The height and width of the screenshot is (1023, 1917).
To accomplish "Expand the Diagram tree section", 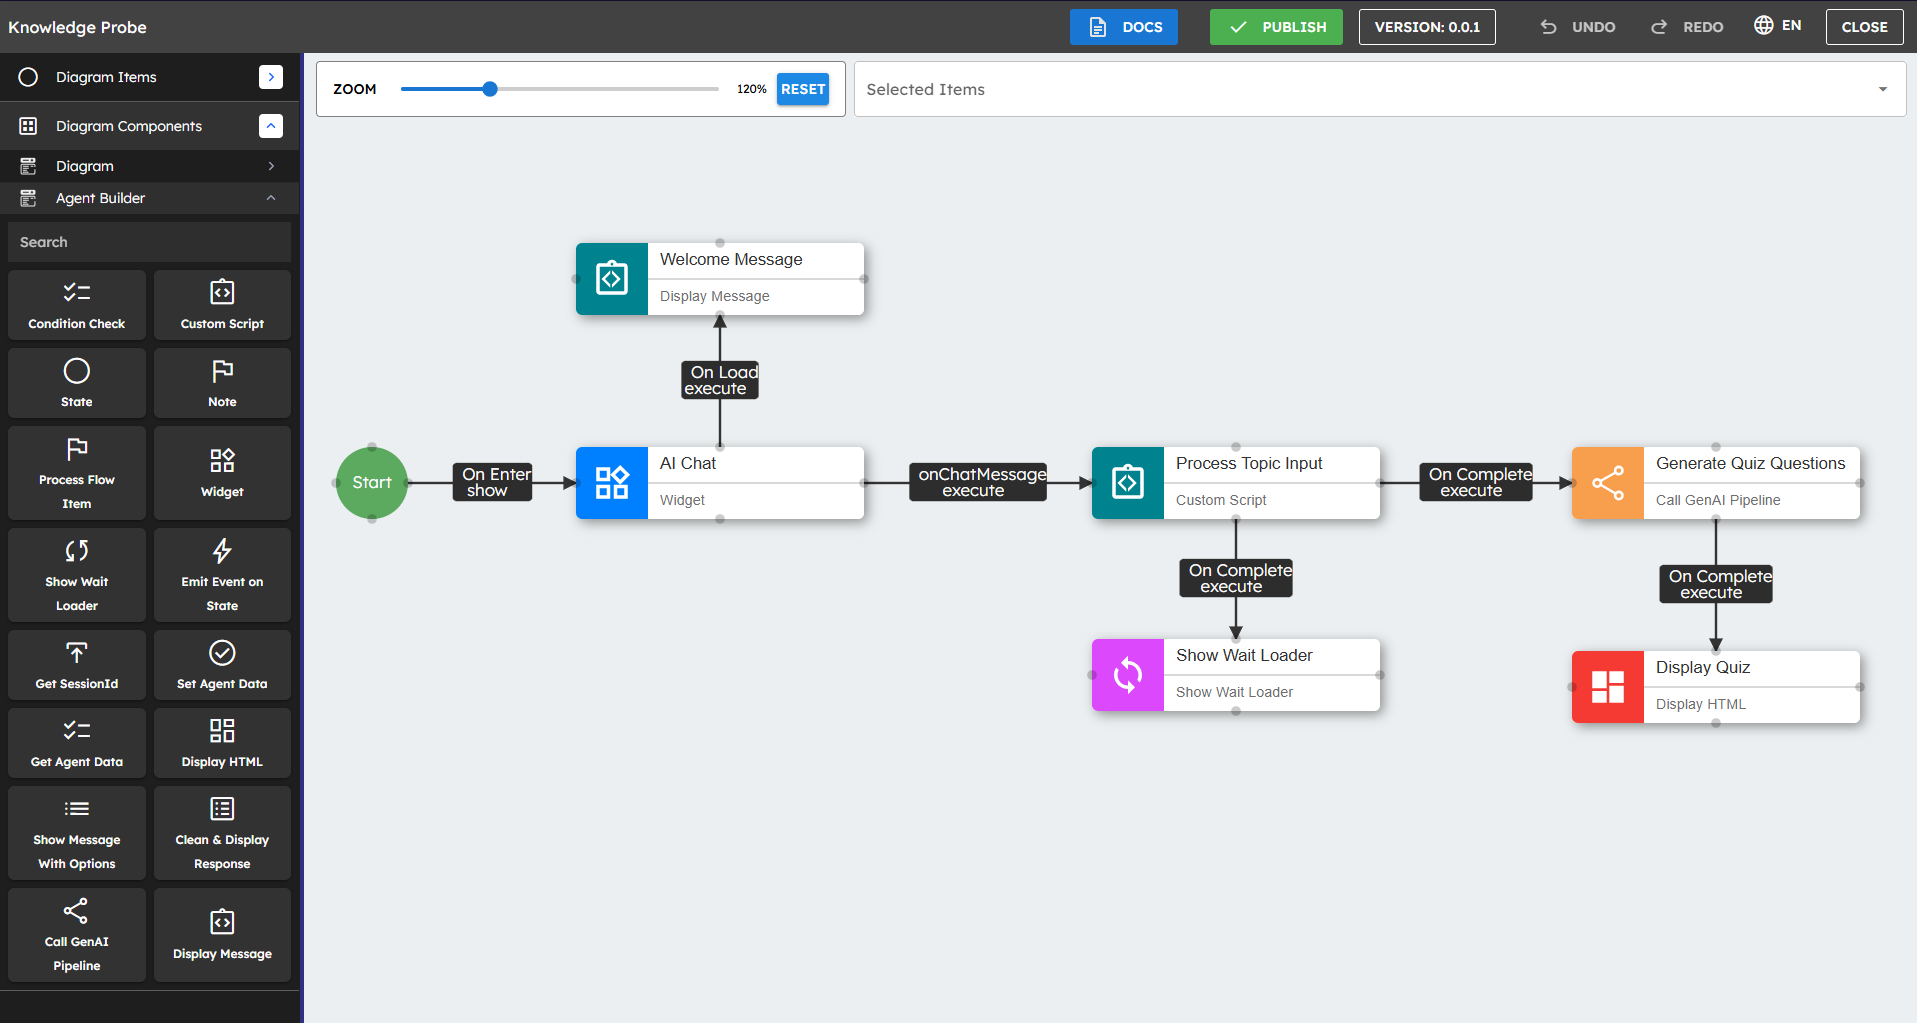I will (271, 166).
